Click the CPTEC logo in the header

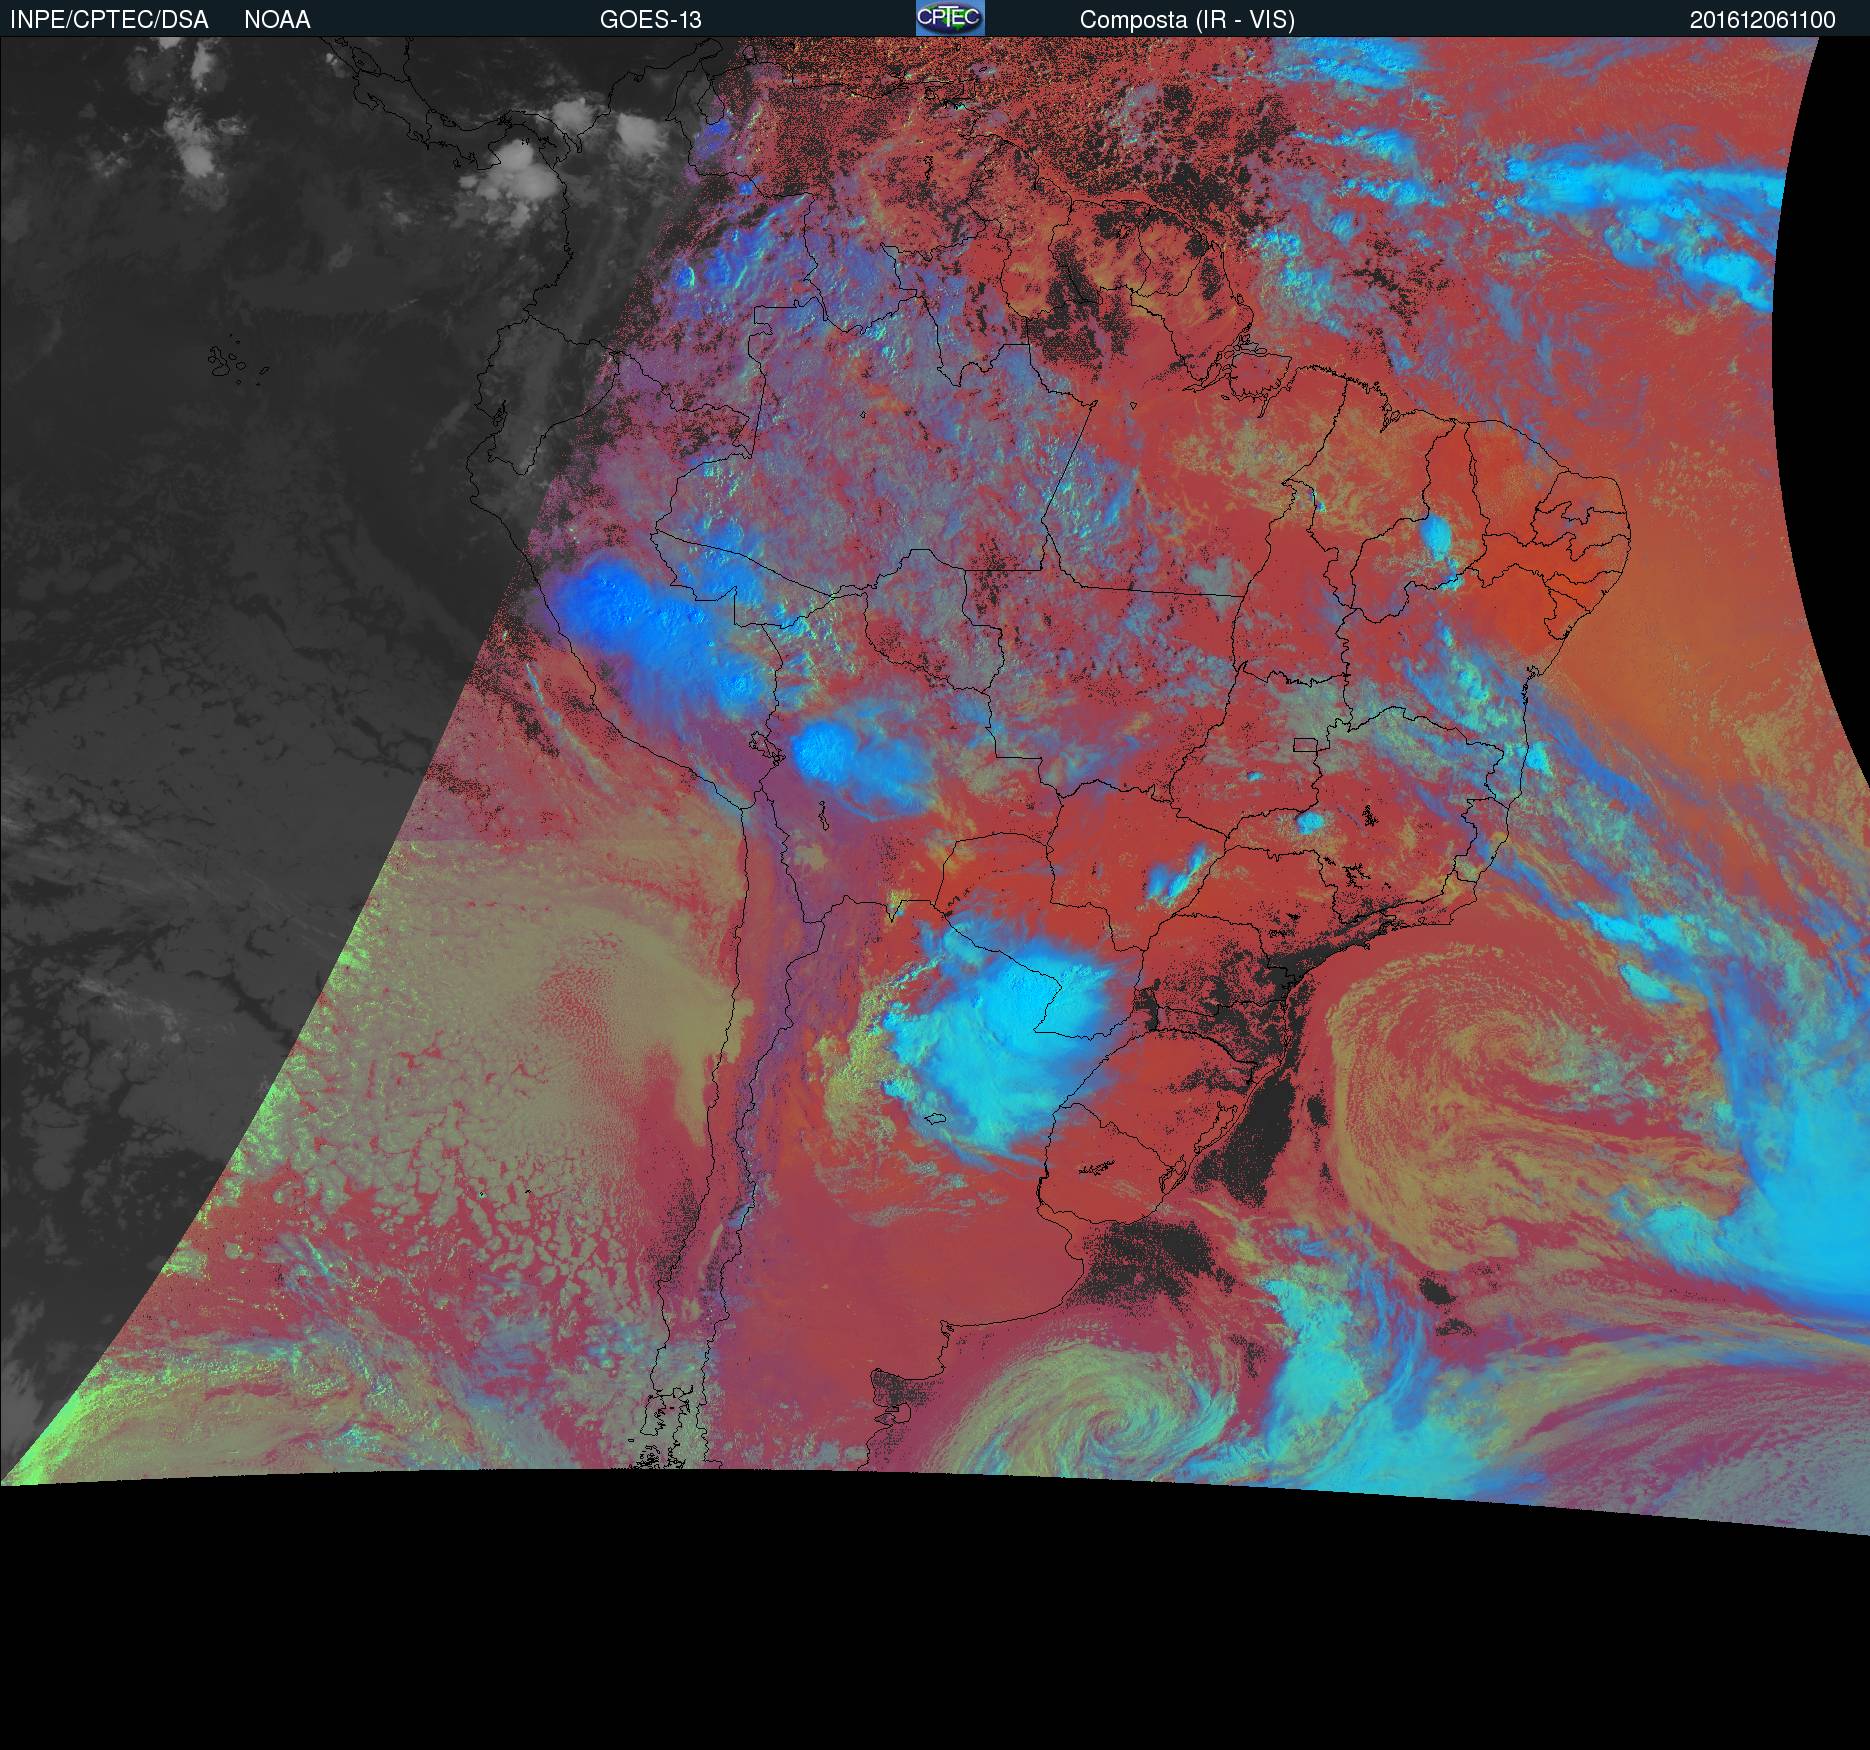(950, 18)
